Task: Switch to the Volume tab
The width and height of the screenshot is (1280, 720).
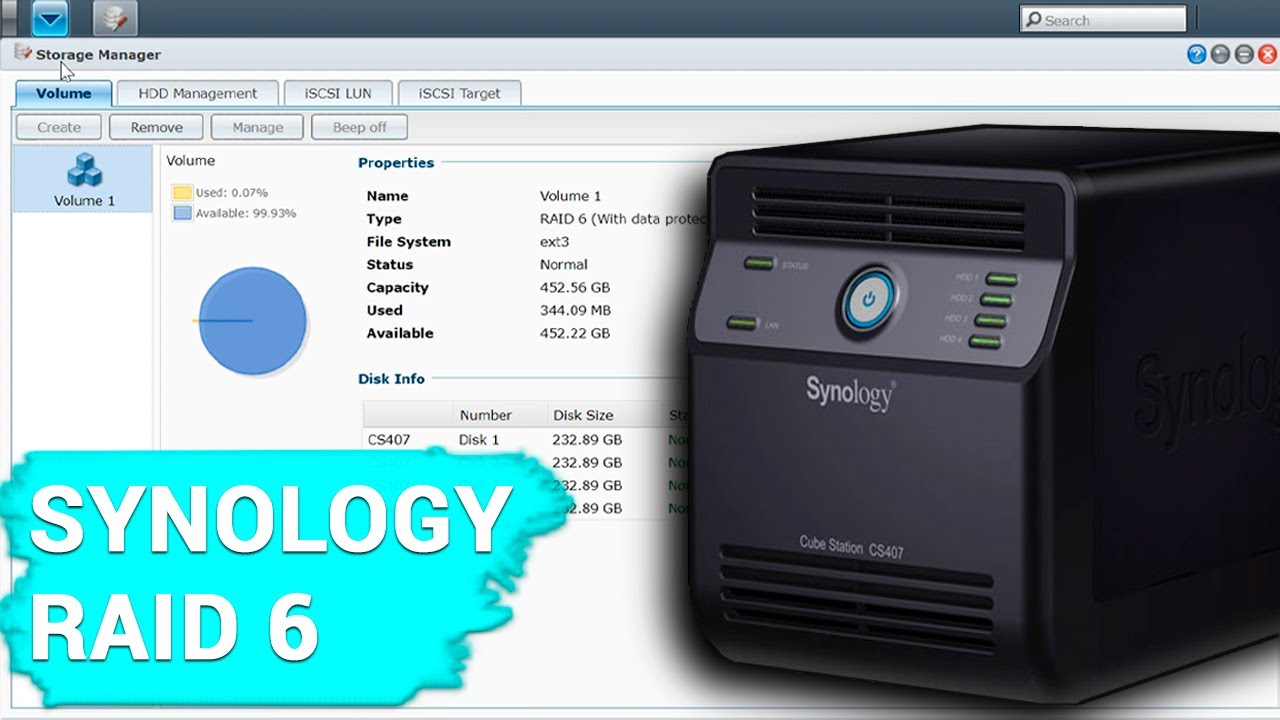Action: [64, 93]
